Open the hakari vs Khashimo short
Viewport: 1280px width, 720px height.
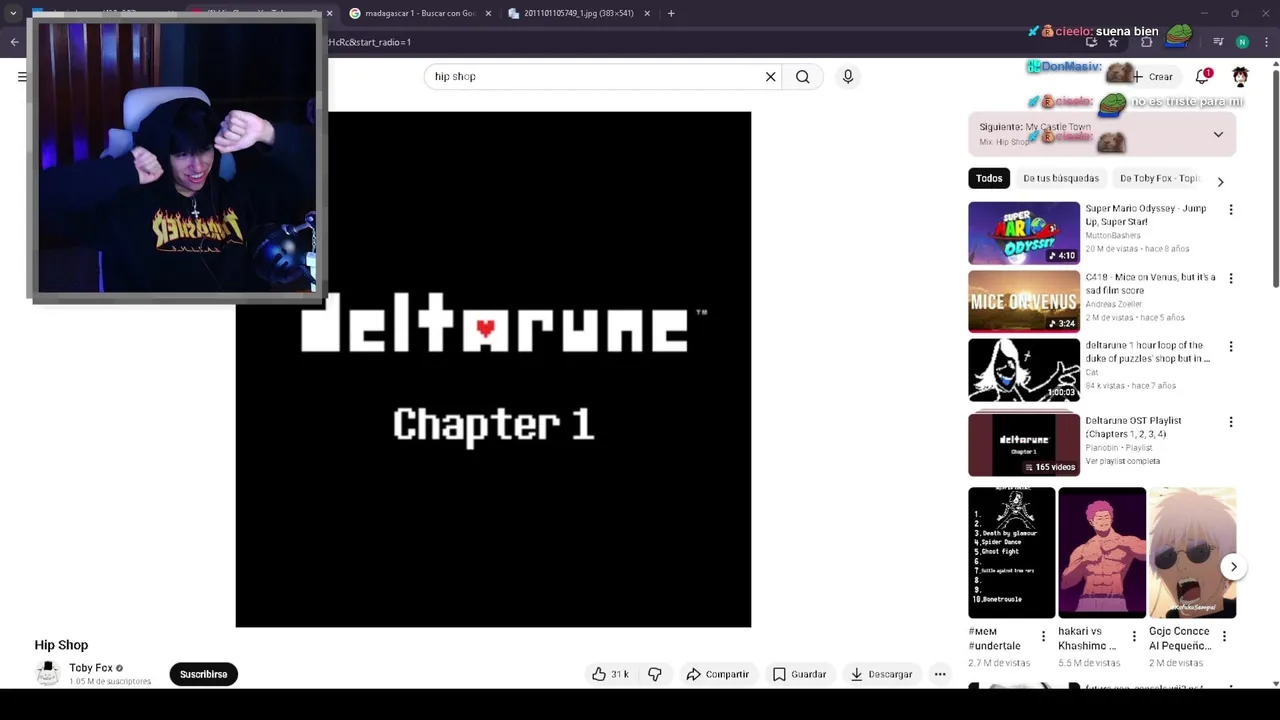(1102, 553)
